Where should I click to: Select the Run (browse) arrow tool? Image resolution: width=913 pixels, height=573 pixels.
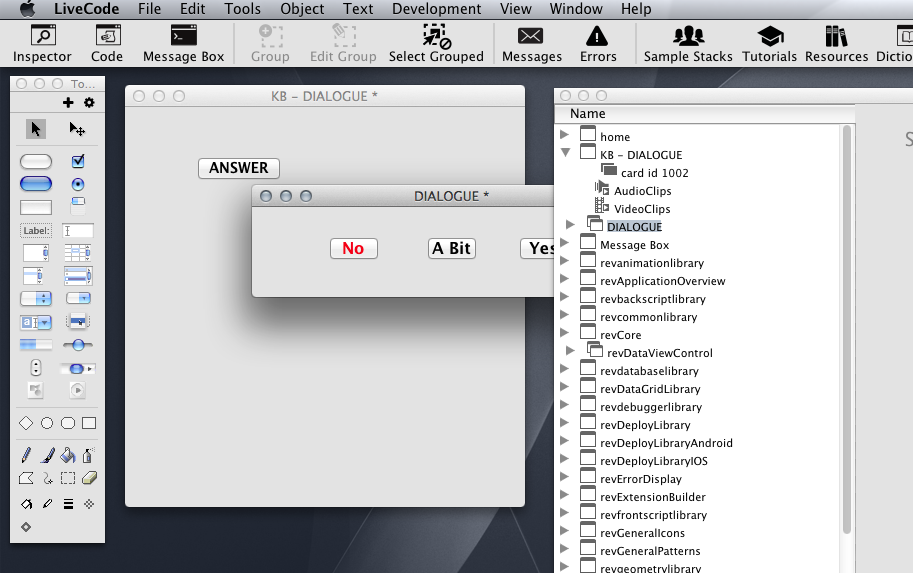coord(36,129)
